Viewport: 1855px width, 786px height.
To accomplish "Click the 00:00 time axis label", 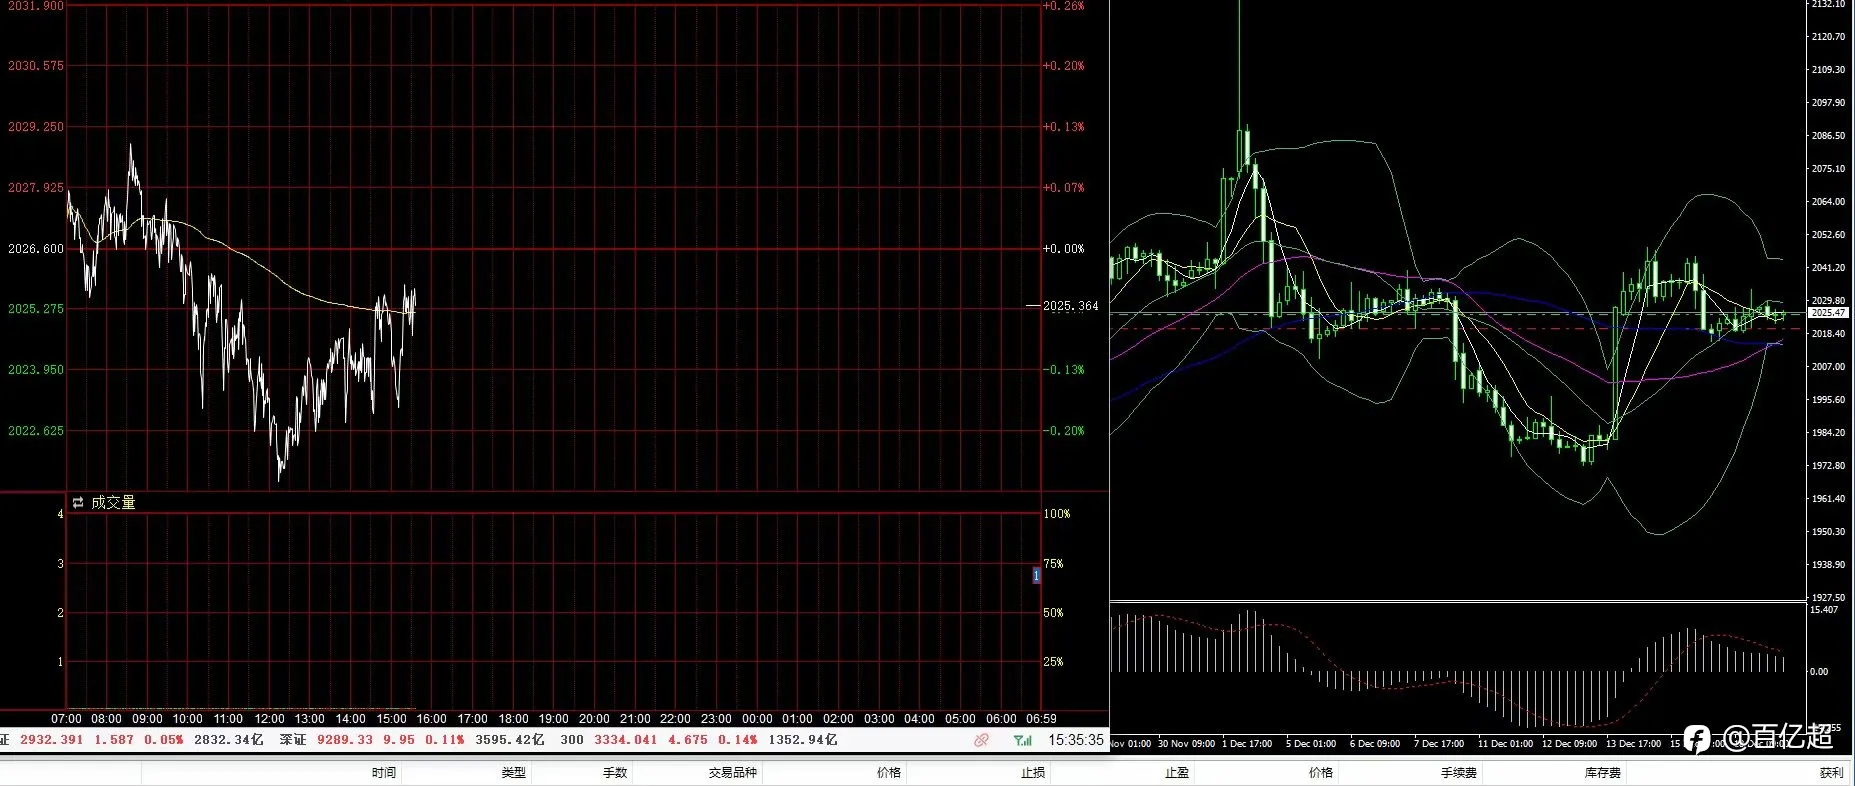I will coord(757,719).
